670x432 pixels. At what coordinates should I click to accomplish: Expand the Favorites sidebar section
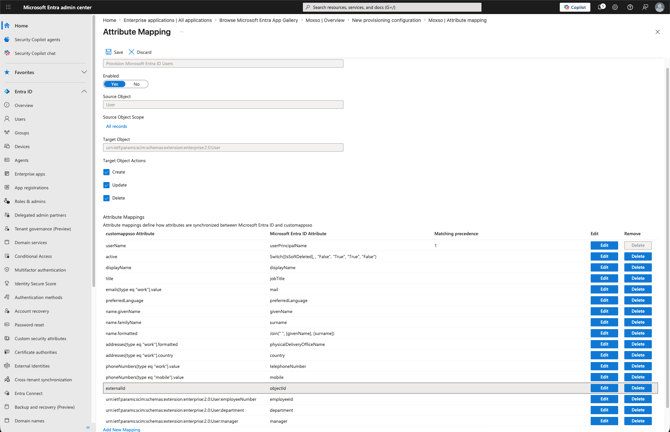coord(84,72)
